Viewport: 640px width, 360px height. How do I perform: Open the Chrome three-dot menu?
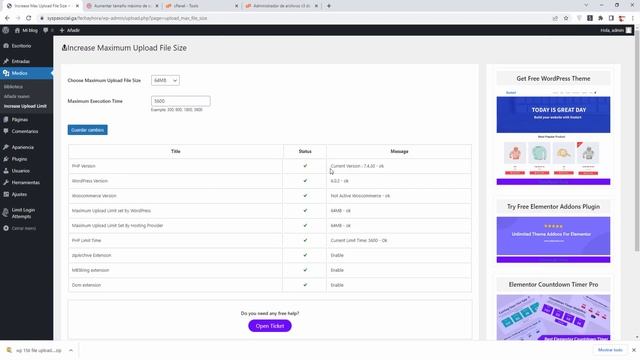point(633,18)
